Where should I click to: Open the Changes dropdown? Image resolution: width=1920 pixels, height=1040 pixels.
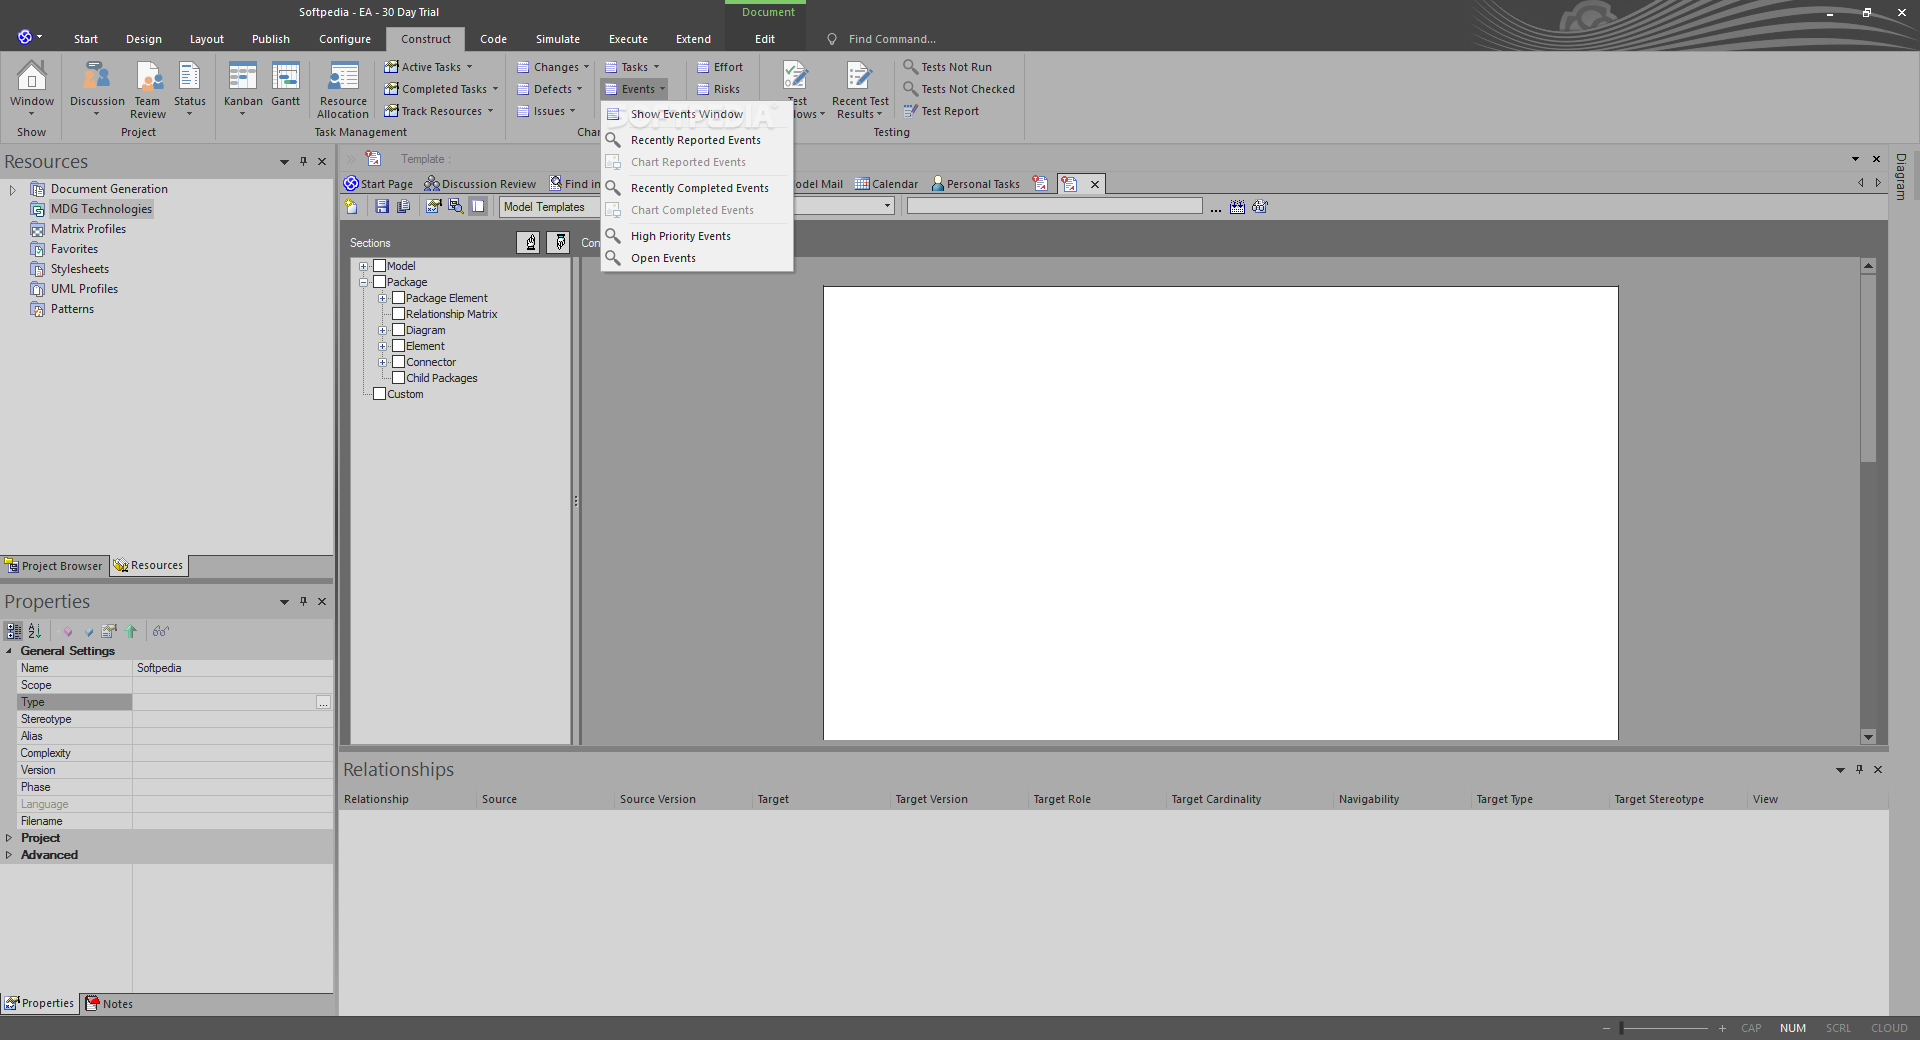(553, 67)
